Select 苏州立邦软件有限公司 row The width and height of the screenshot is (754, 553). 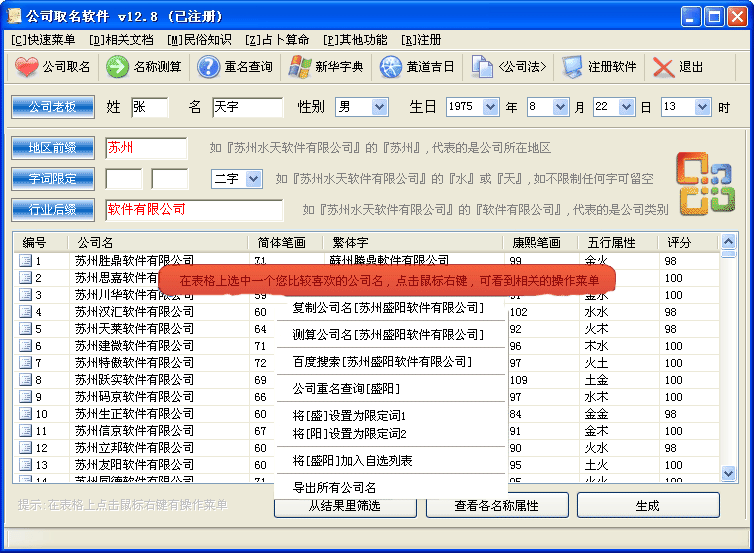(x=134, y=448)
